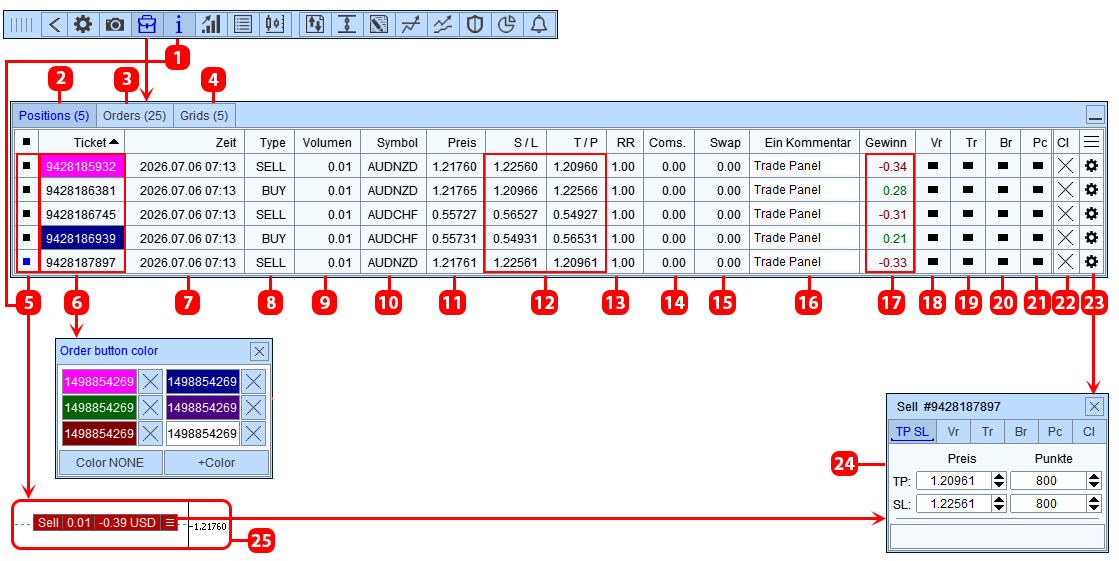
Task: Click the up/down arrows toolbar icon
Action: coord(315,24)
